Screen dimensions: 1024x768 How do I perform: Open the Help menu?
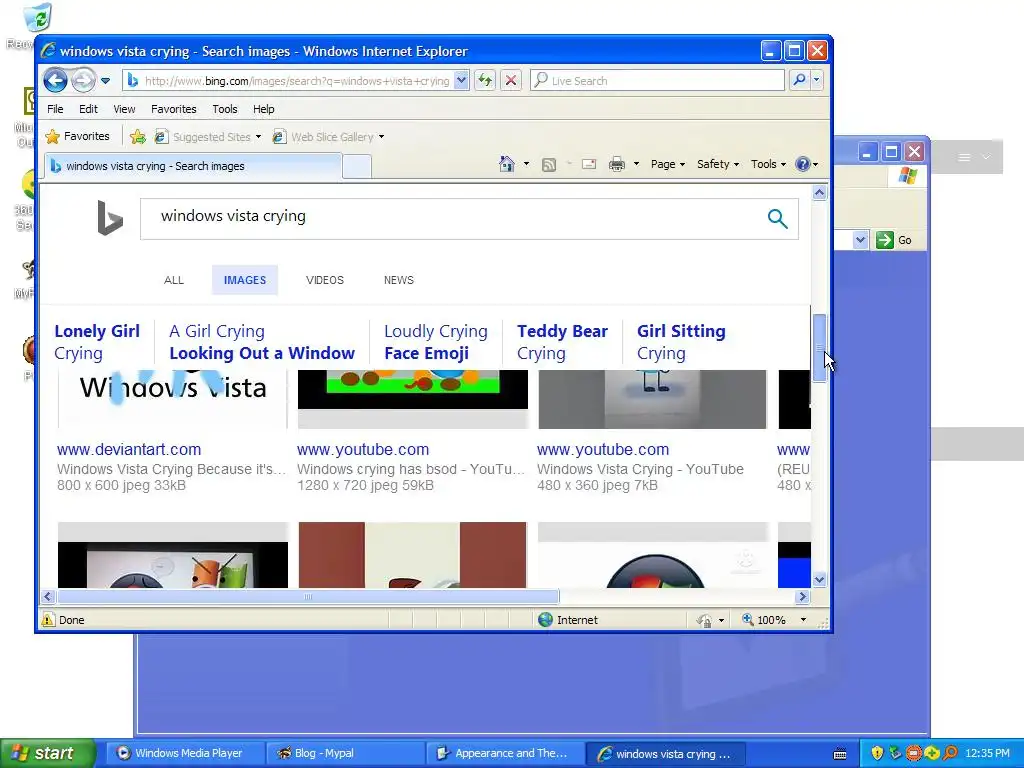(263, 109)
